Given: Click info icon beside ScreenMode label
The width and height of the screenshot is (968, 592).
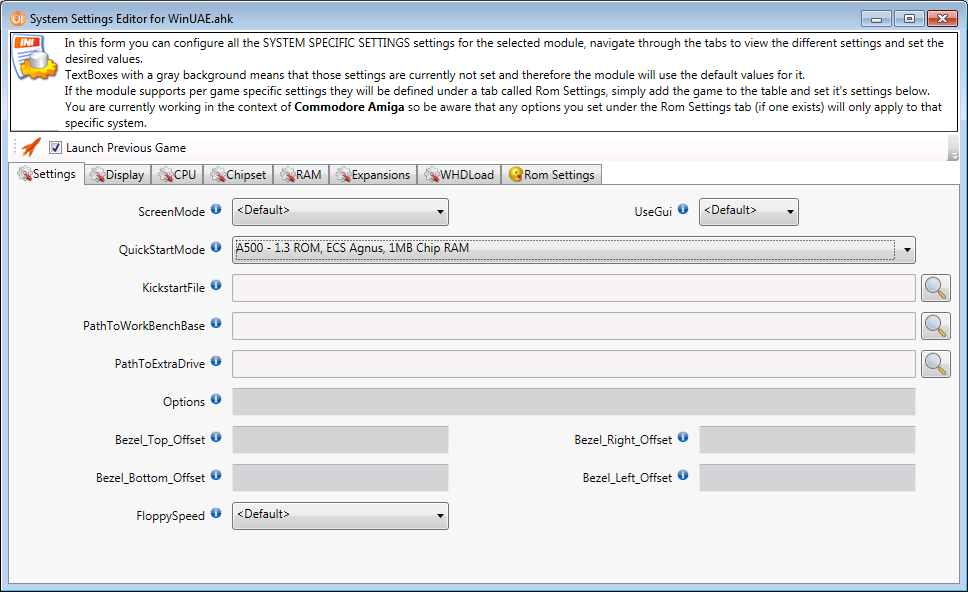Looking at the screenshot, I should [x=216, y=210].
